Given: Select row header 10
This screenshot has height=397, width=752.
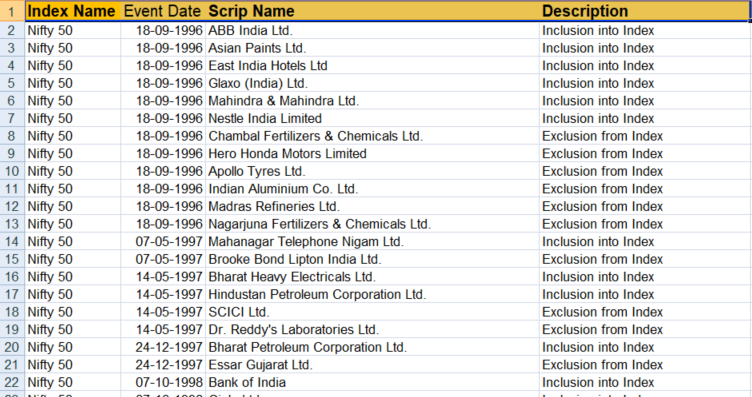Looking at the screenshot, I should coord(12,171).
